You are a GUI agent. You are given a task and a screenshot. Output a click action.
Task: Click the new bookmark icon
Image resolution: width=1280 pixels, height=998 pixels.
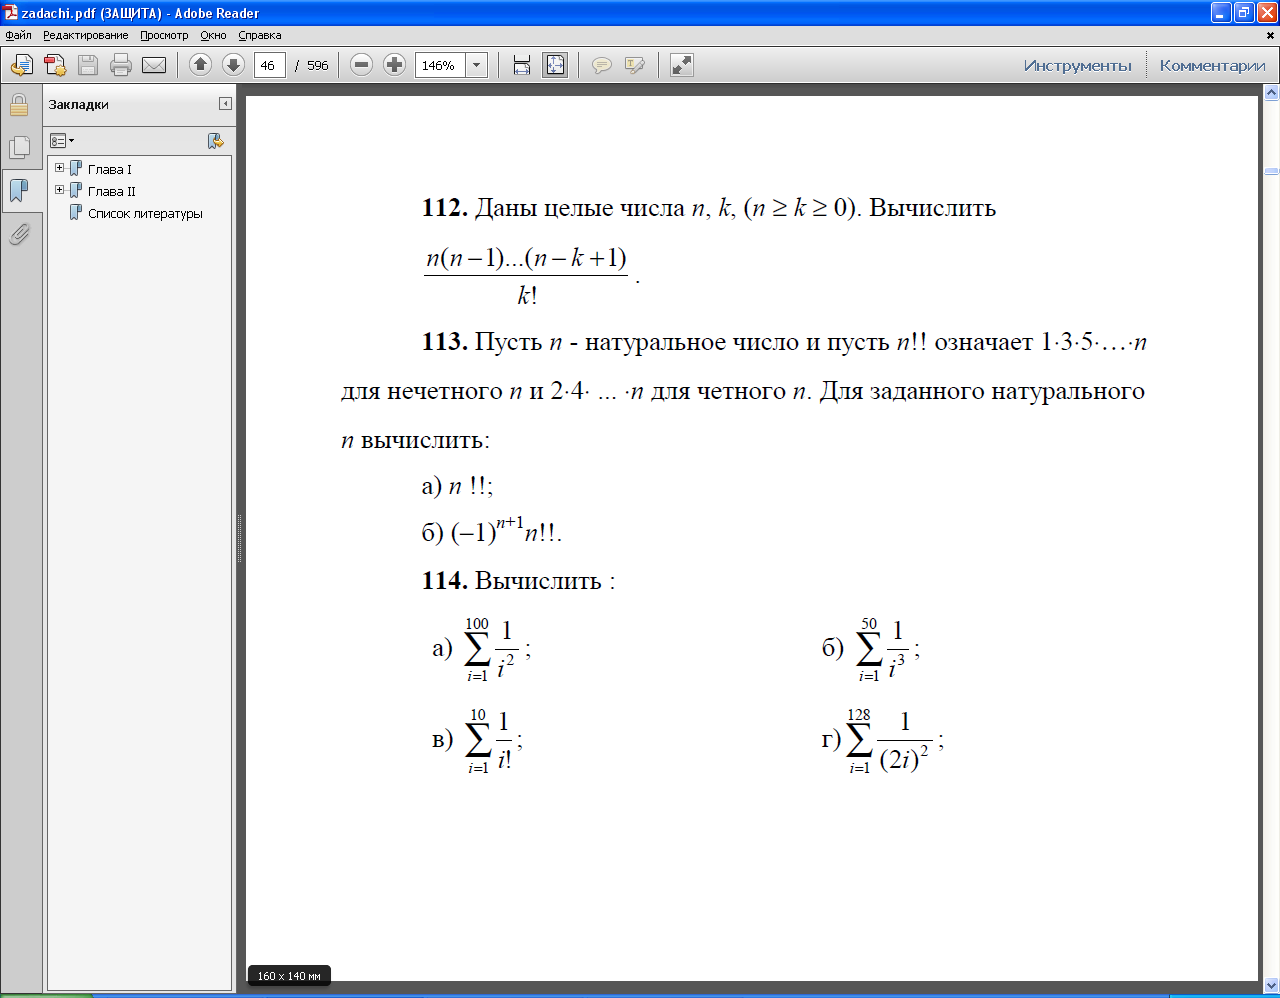tap(215, 141)
